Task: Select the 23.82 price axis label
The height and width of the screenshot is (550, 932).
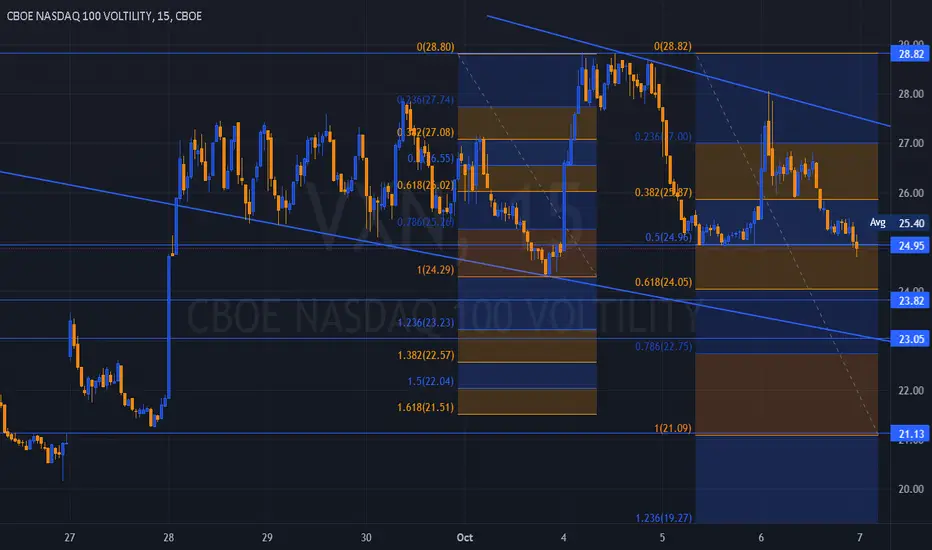Action: (911, 301)
